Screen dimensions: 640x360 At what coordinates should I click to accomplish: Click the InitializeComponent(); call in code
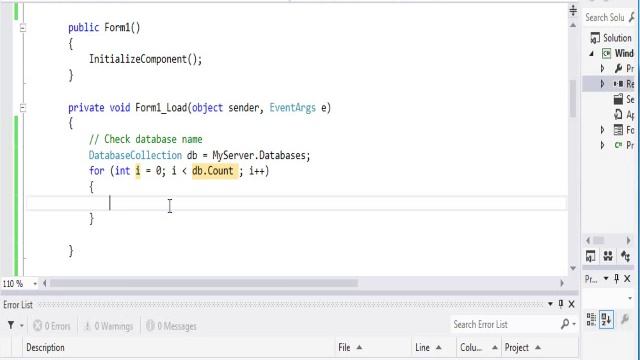click(145, 59)
